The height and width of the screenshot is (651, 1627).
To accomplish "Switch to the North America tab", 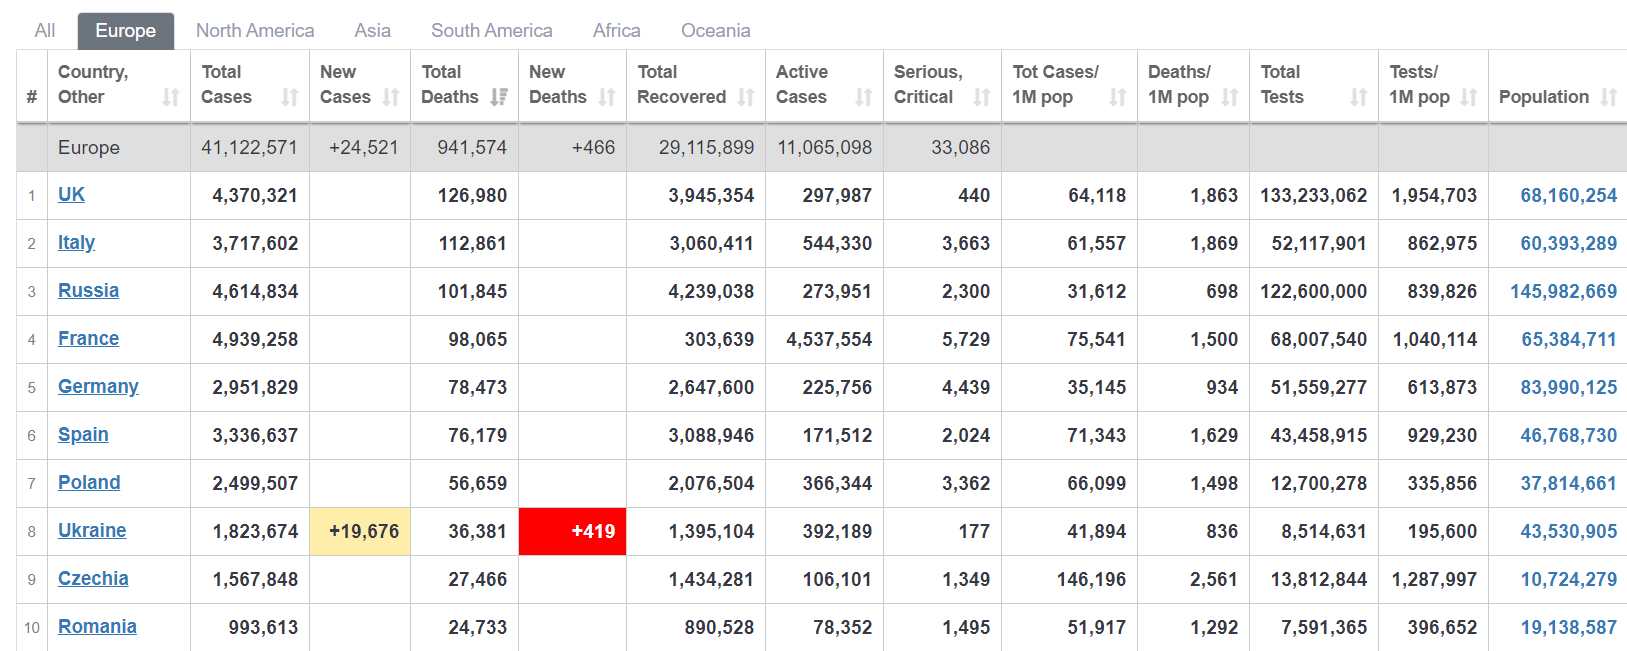I will click(x=255, y=31).
